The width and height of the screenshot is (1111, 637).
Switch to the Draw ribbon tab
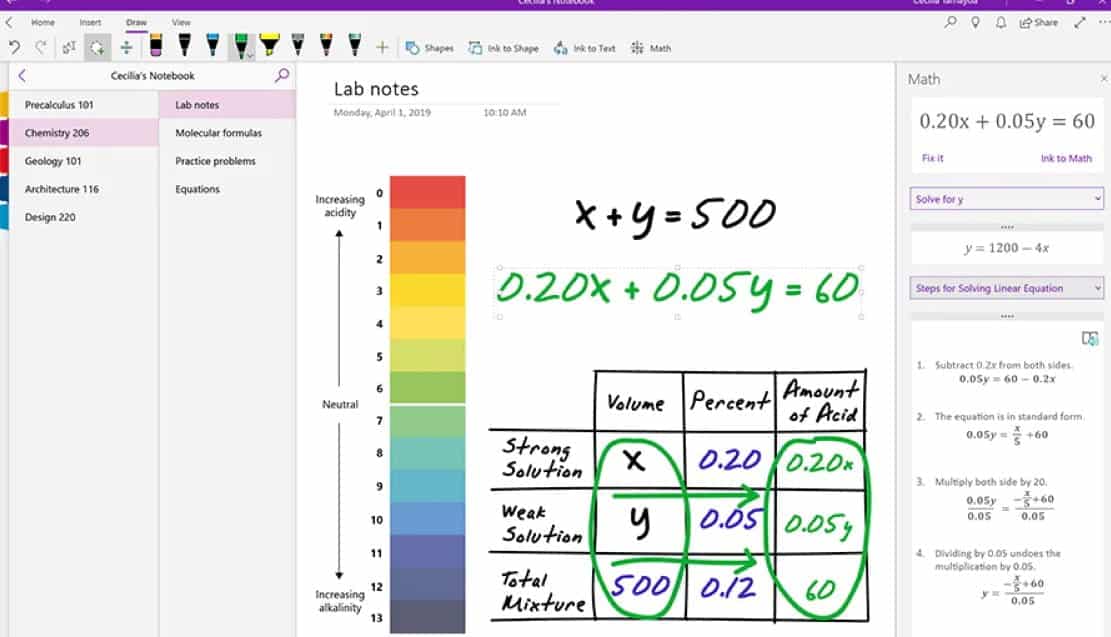point(136,21)
